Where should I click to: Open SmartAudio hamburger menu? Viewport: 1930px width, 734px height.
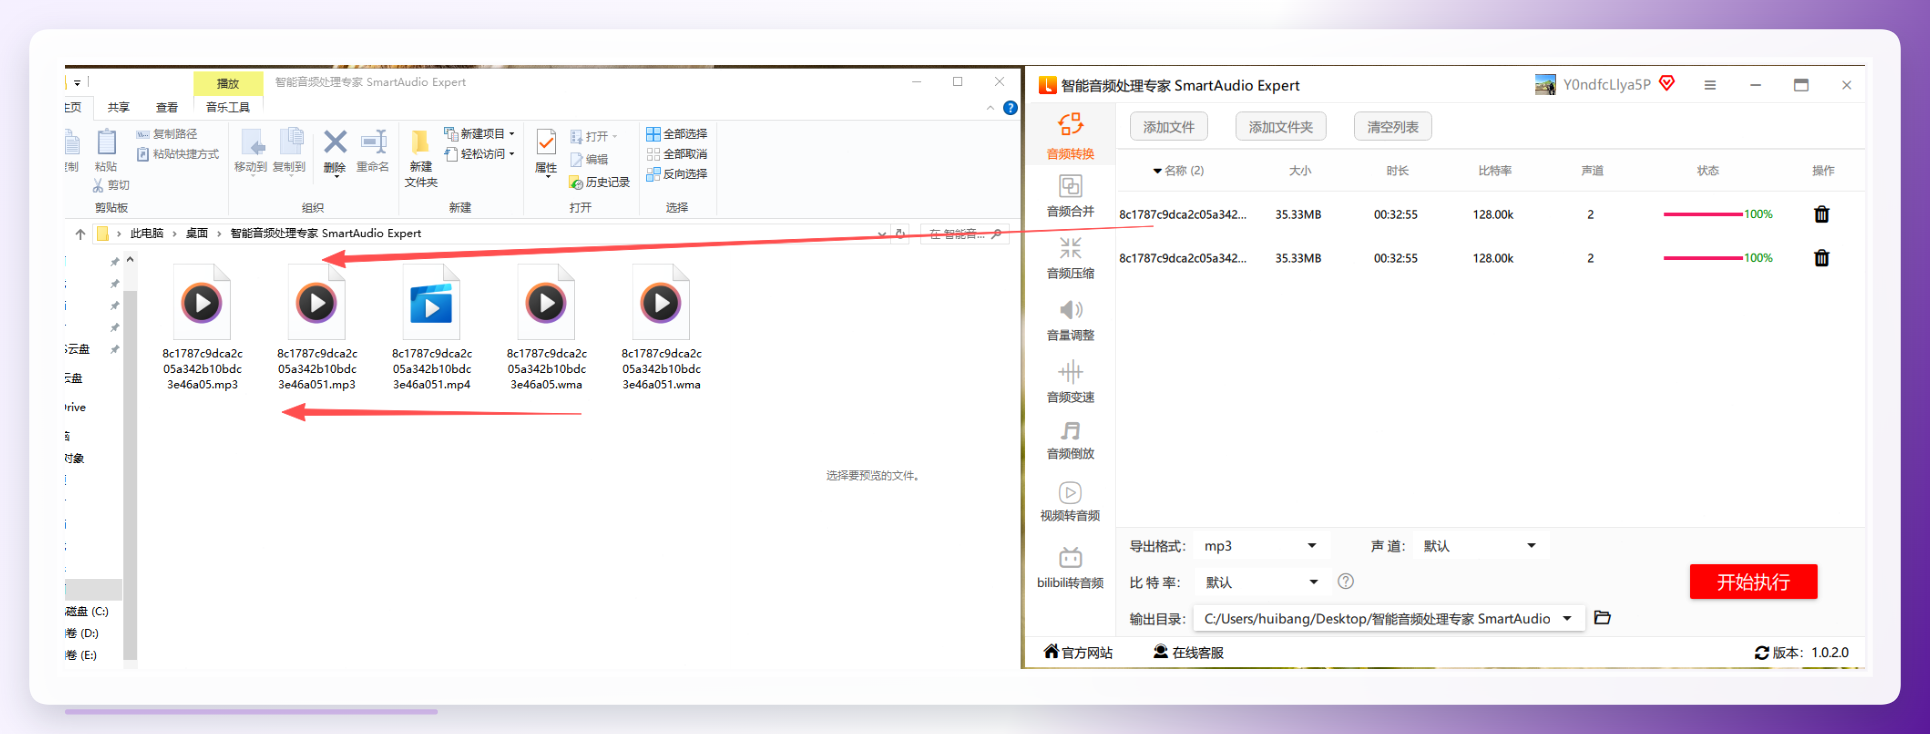1710,85
